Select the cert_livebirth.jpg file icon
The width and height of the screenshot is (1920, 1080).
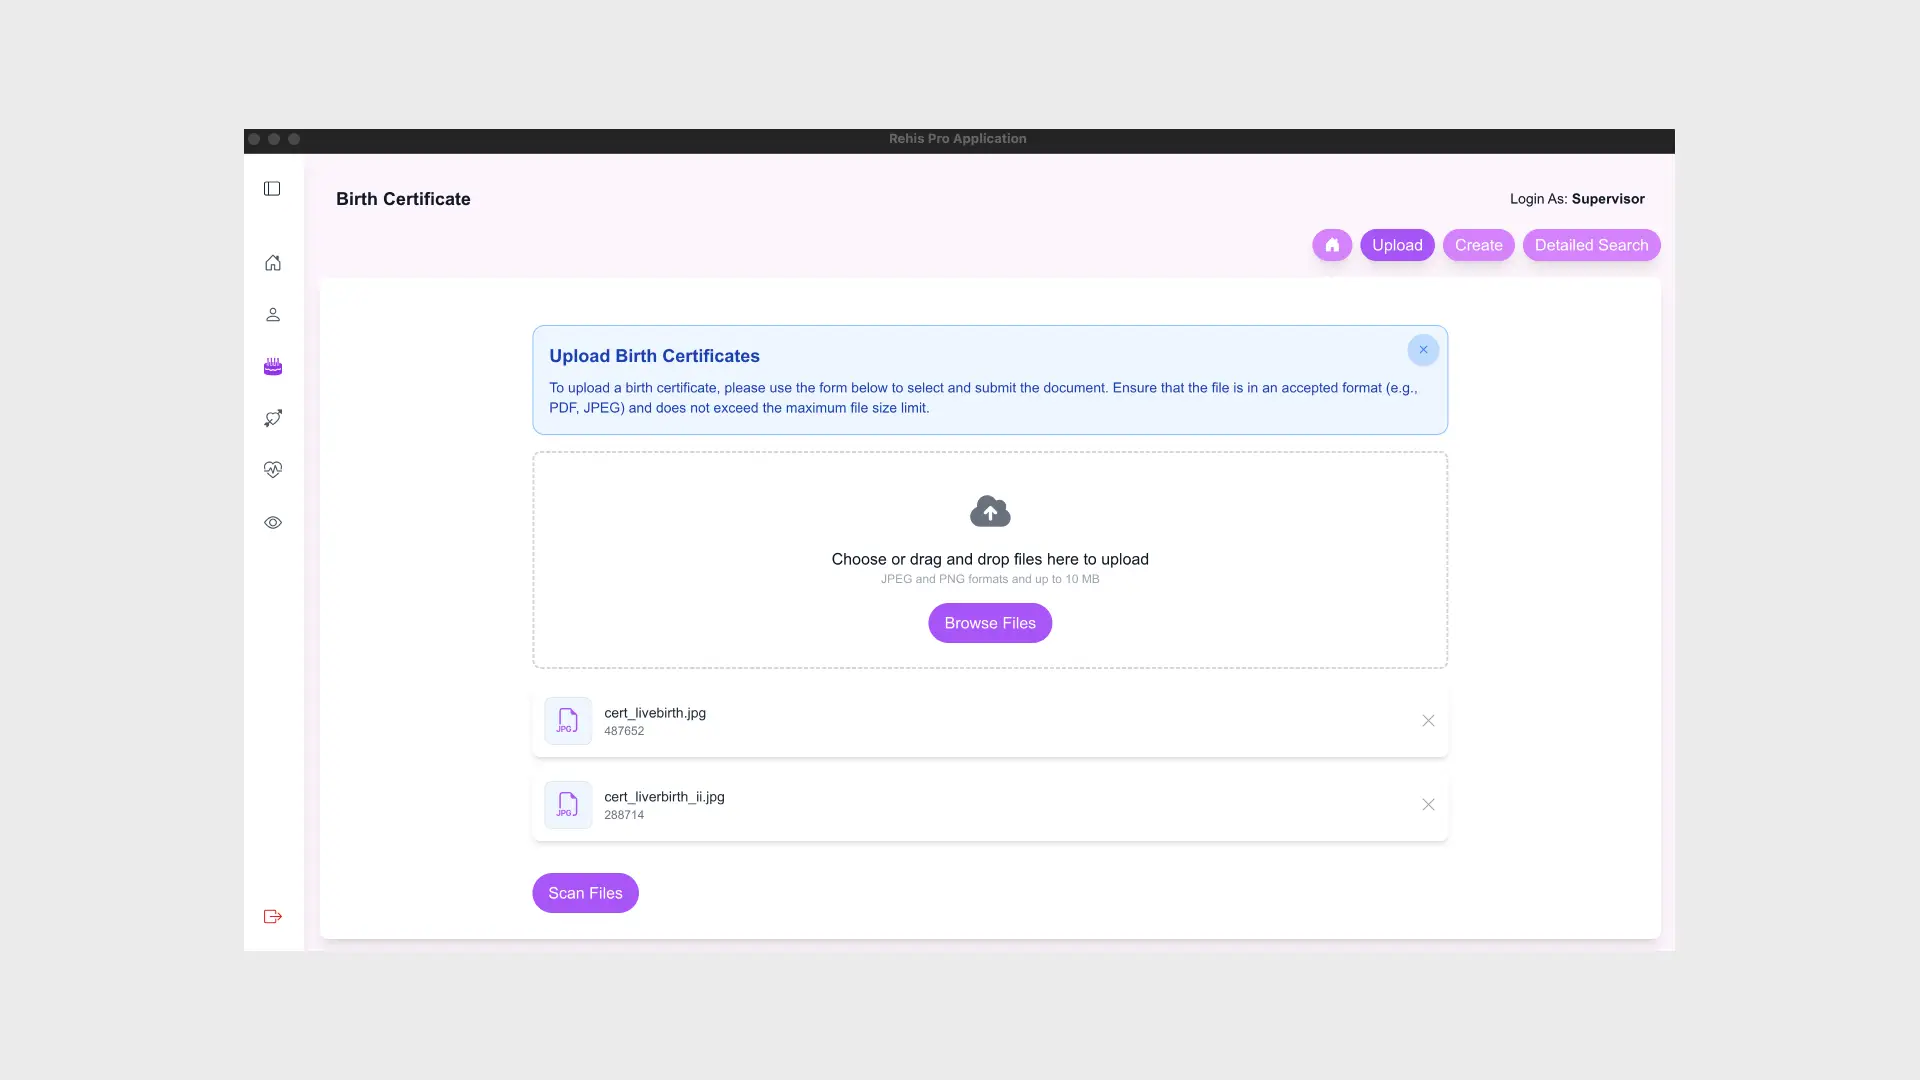568,721
